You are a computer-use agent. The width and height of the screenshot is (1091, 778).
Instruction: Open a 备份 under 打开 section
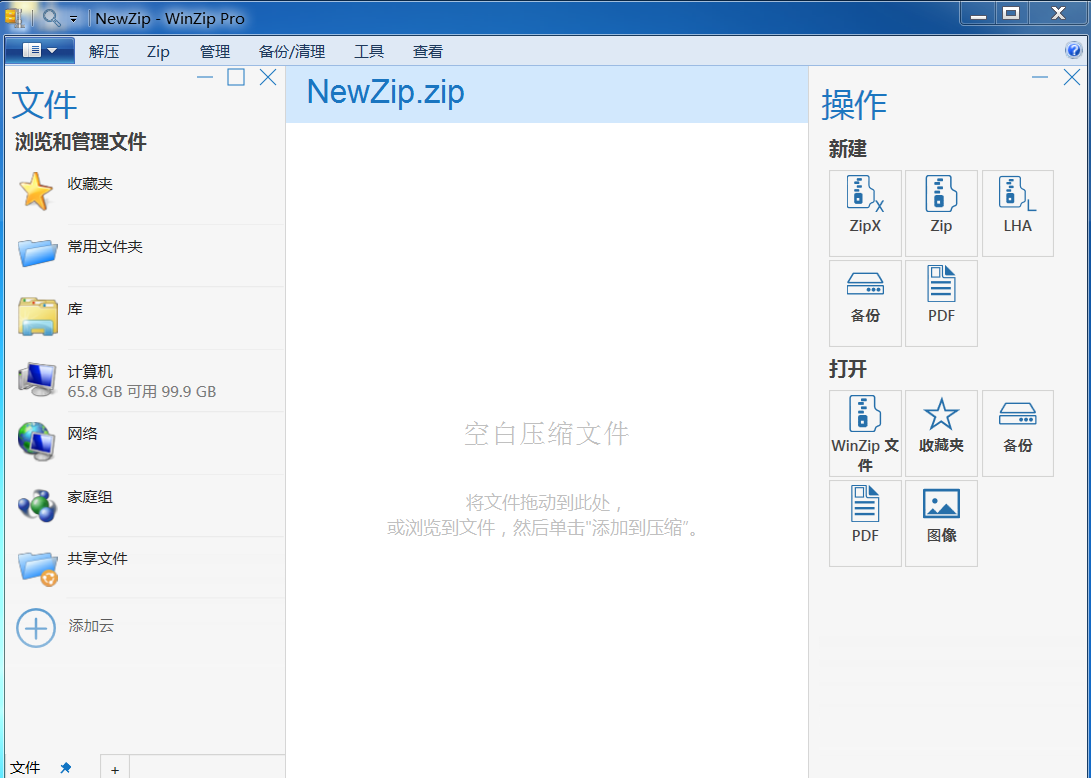[x=1017, y=433]
